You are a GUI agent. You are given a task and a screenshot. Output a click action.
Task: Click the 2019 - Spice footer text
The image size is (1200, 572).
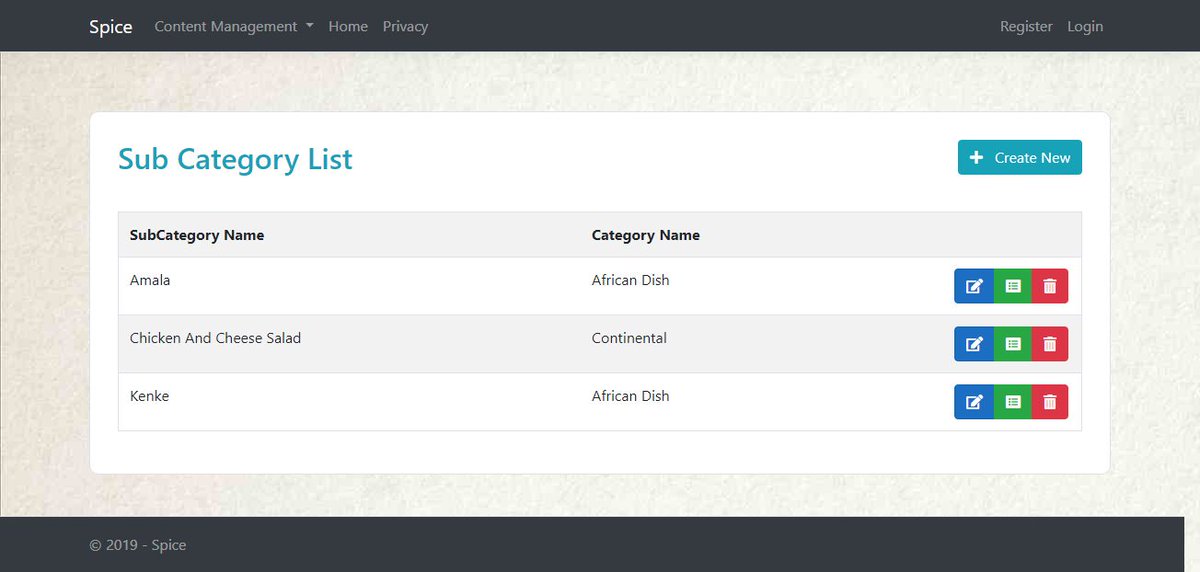click(138, 545)
